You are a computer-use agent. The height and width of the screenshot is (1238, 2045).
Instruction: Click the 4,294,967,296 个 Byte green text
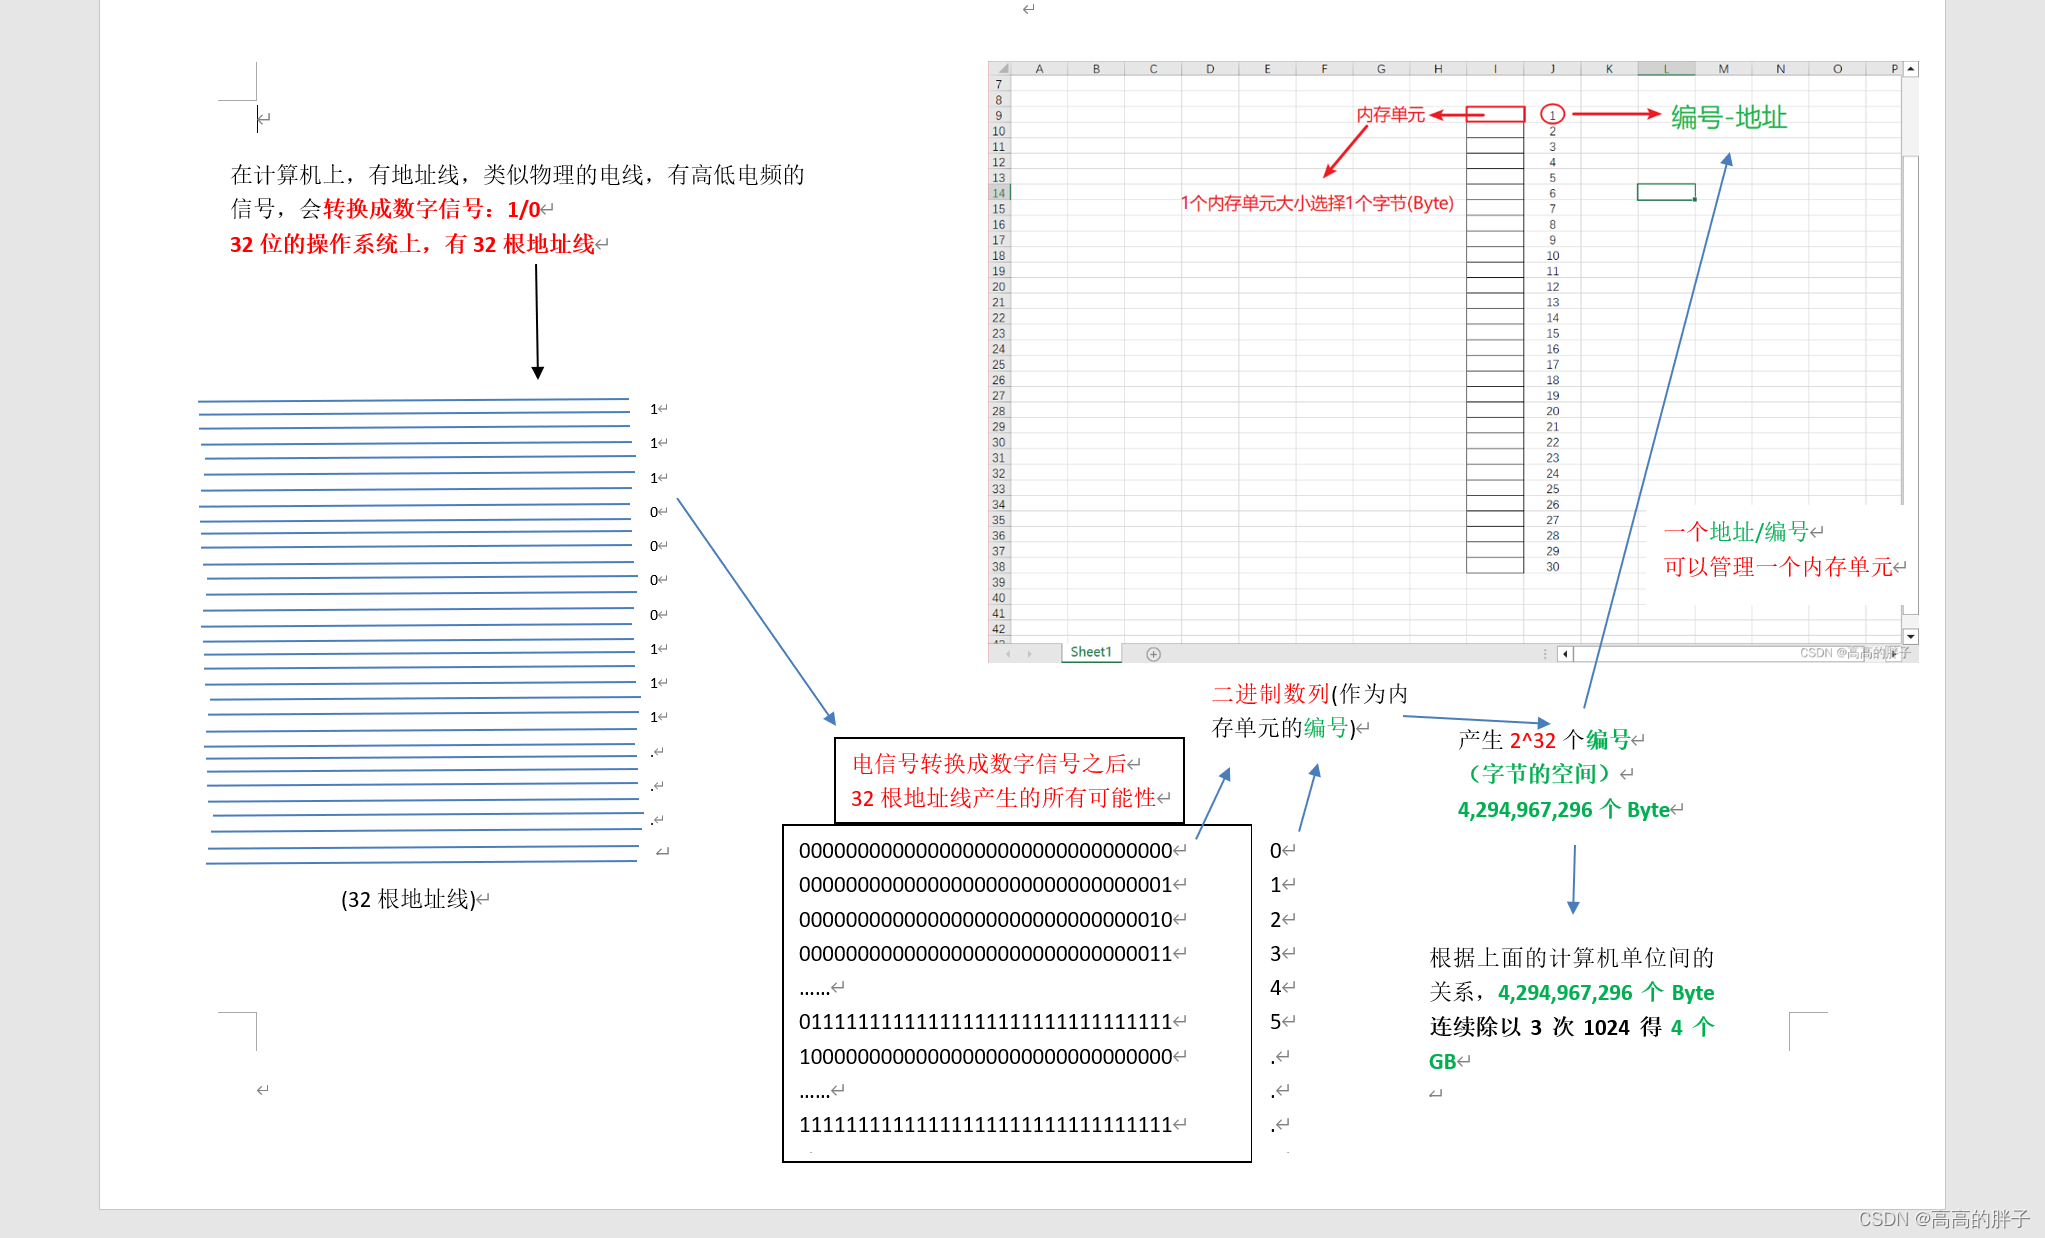pyautogui.click(x=1563, y=809)
